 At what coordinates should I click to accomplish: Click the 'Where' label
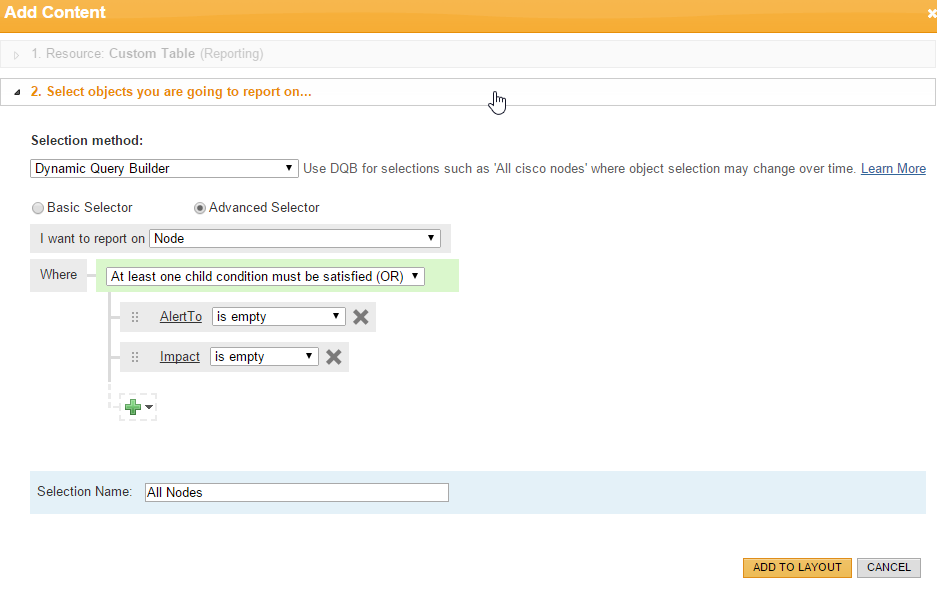(59, 275)
